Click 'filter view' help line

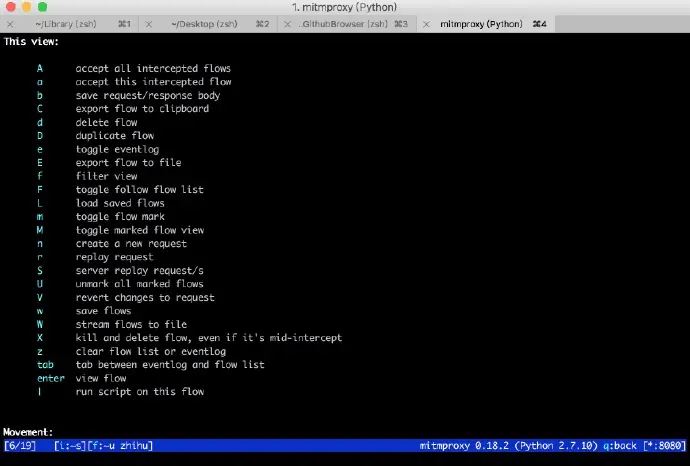[106, 176]
